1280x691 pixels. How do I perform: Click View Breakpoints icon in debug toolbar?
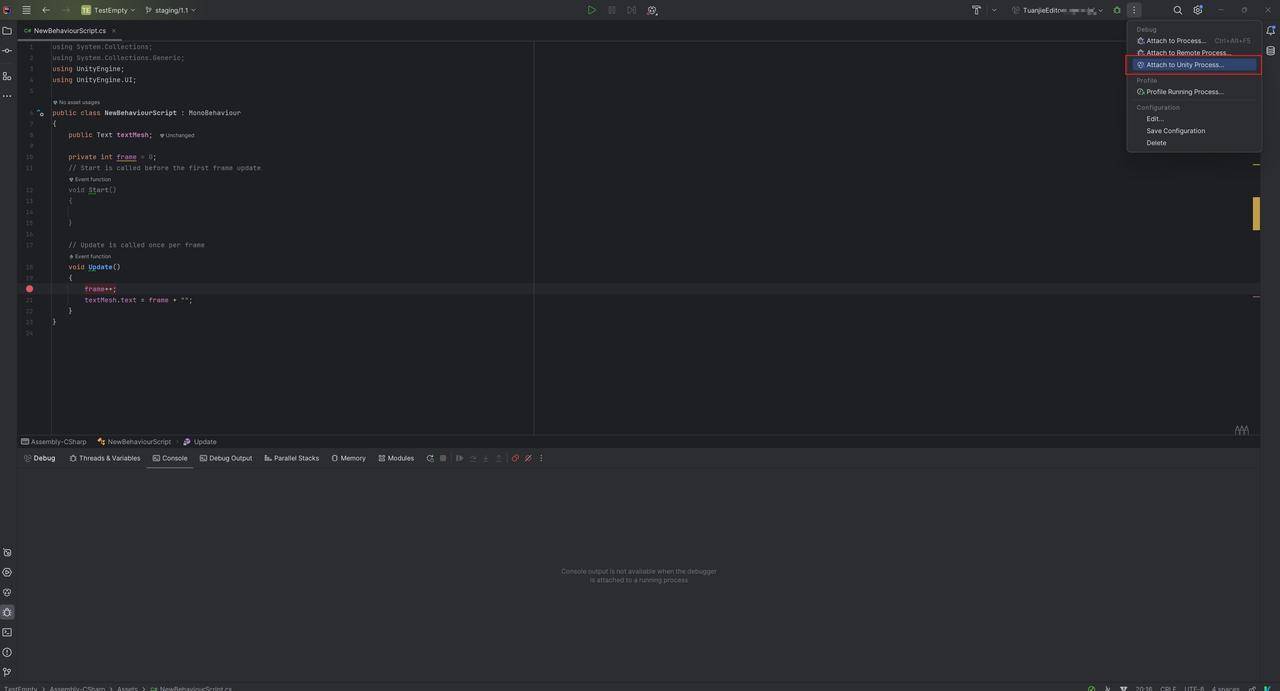[x=515, y=458]
